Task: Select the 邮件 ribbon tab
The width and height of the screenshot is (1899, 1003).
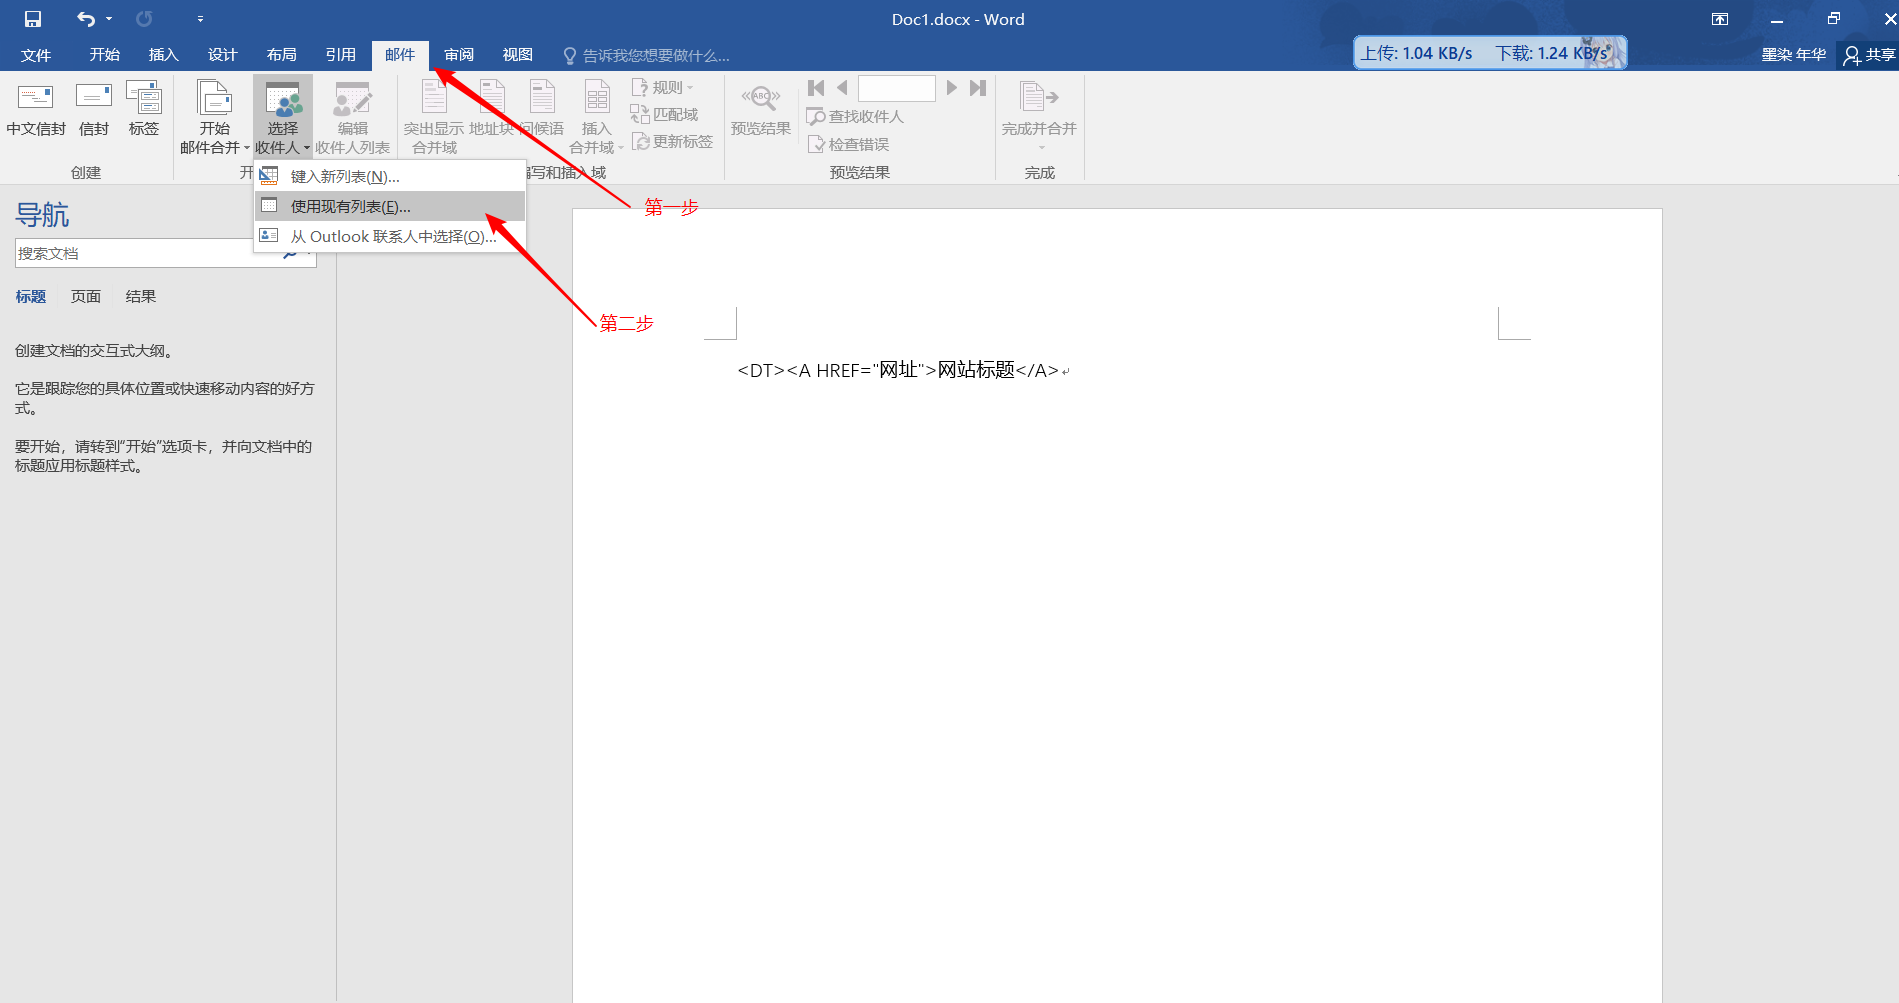Action: point(400,55)
